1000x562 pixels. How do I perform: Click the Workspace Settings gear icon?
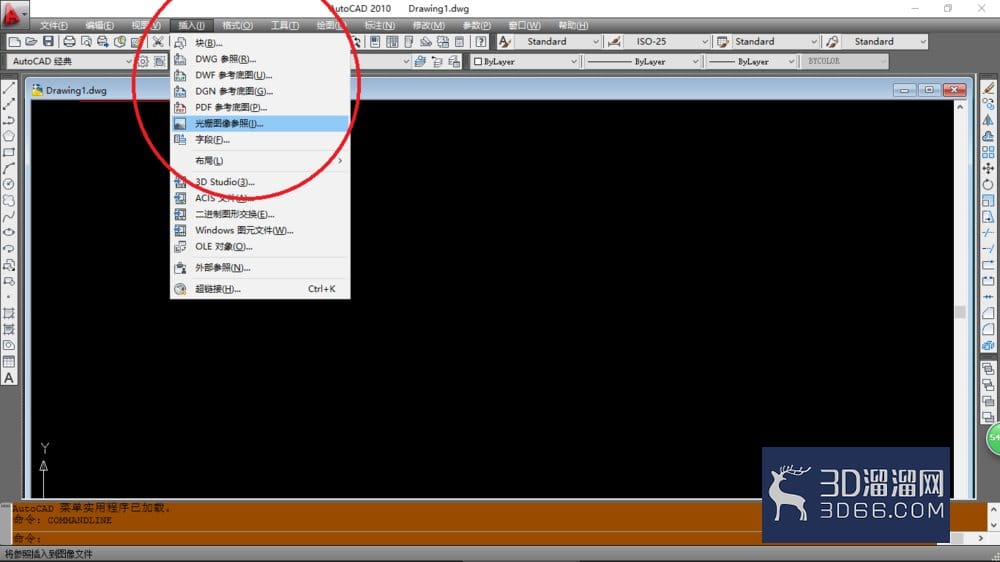point(143,62)
